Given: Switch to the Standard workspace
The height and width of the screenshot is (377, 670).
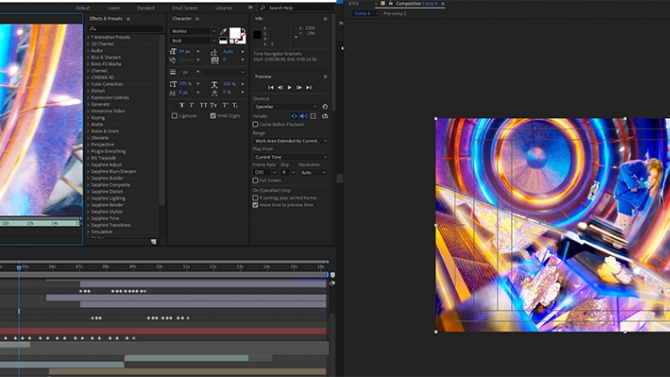Looking at the screenshot, I should (146, 8).
